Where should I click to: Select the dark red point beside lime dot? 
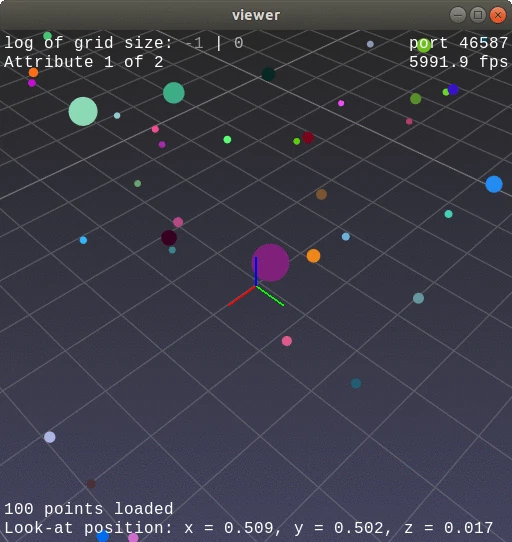coord(308,138)
